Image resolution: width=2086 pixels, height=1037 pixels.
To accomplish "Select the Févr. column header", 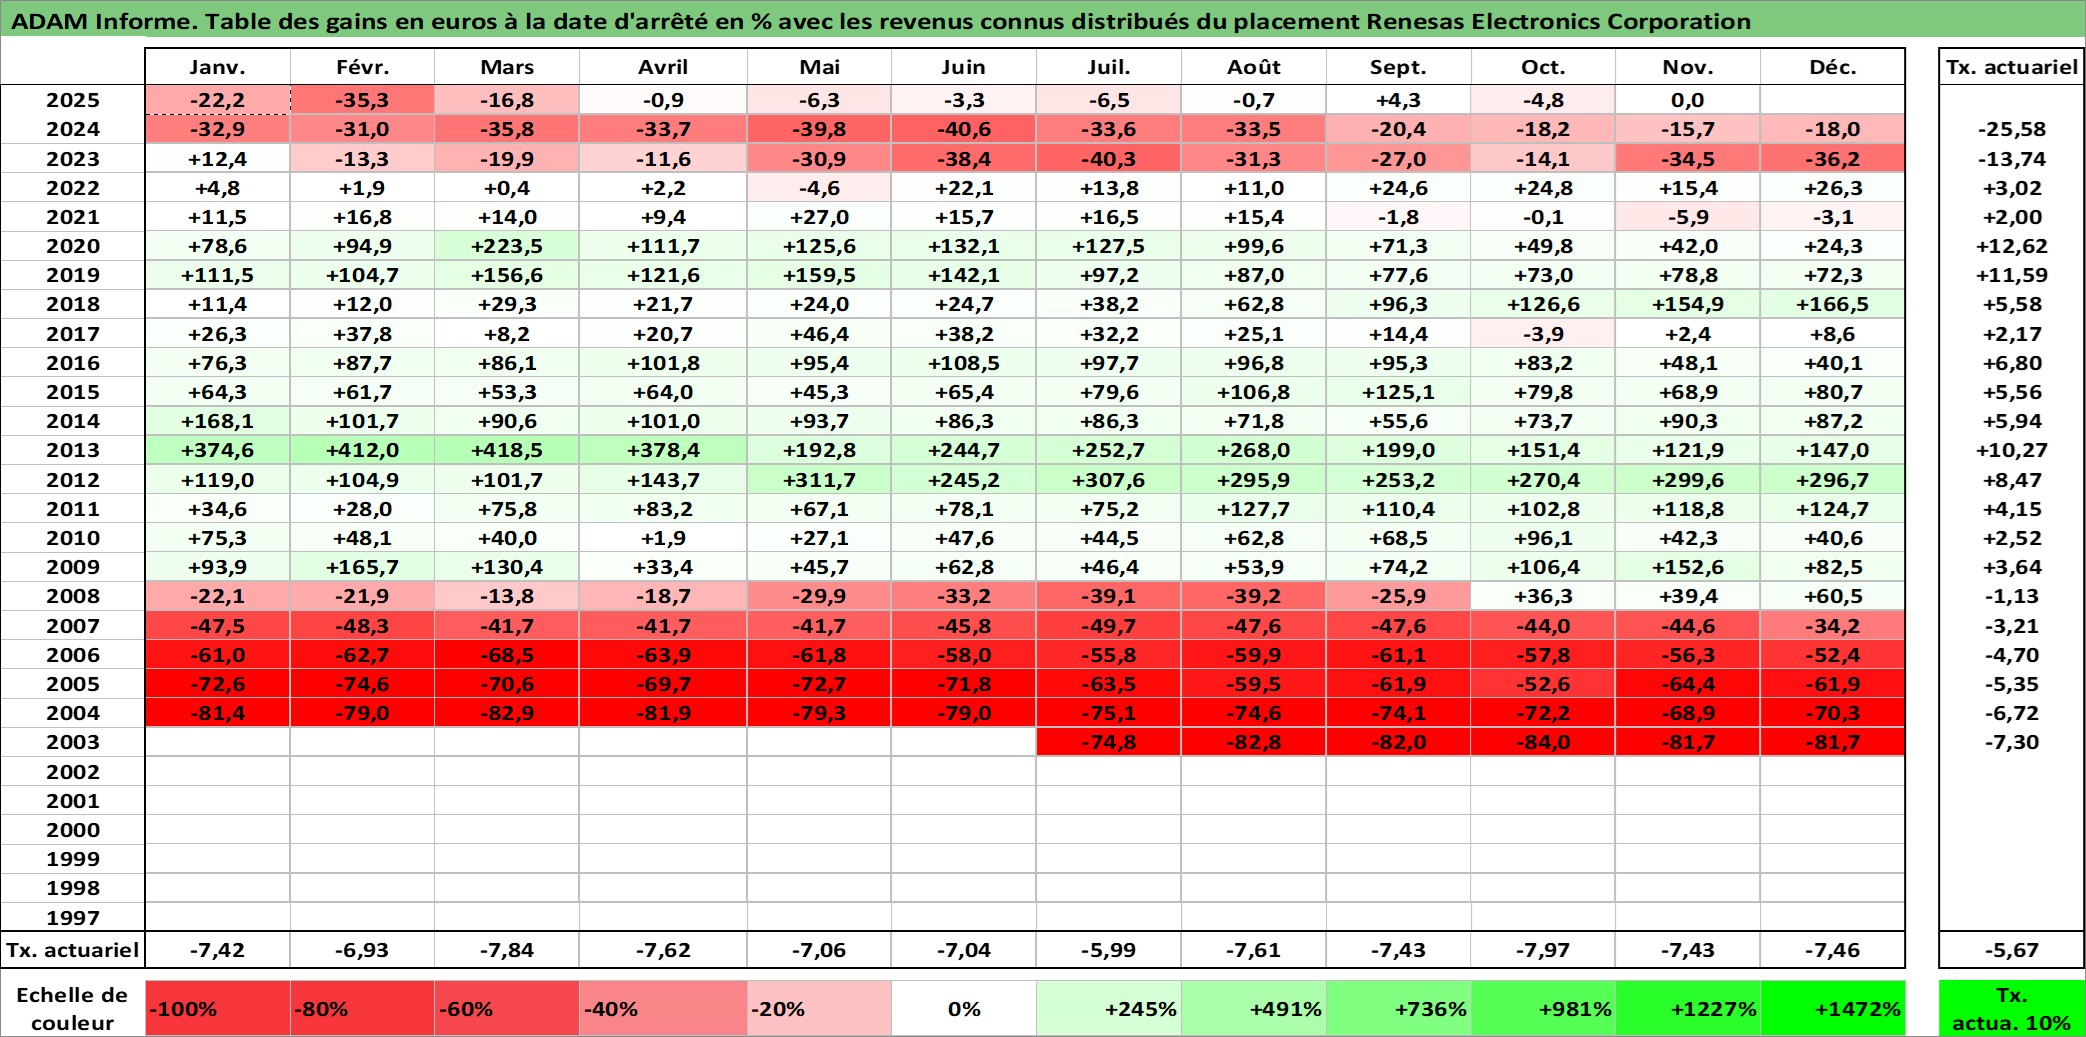I will pos(362,67).
